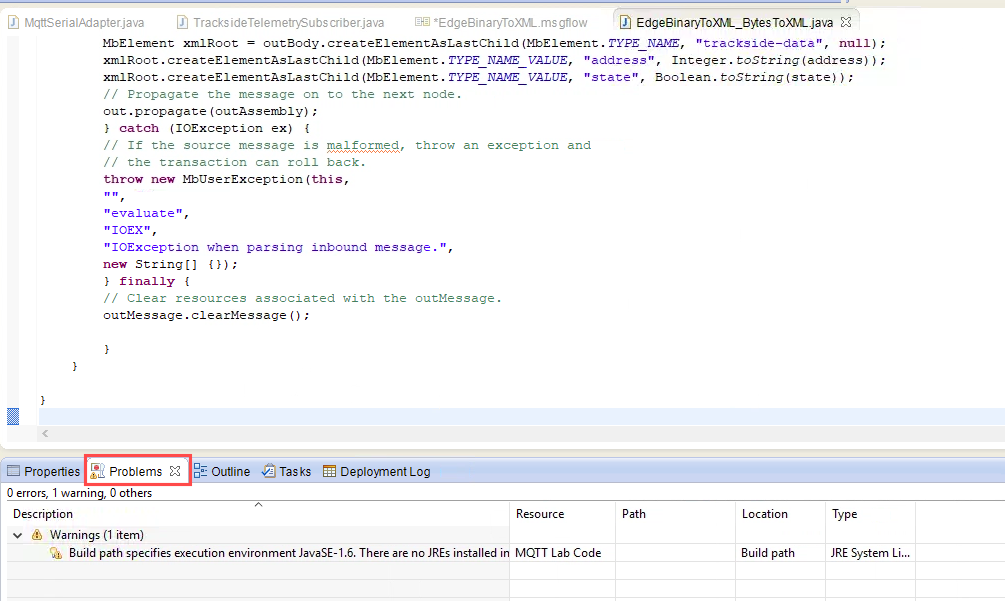The width and height of the screenshot is (1005, 601).
Task: Click the warning icon beside Warnings group
Action: coord(37,534)
